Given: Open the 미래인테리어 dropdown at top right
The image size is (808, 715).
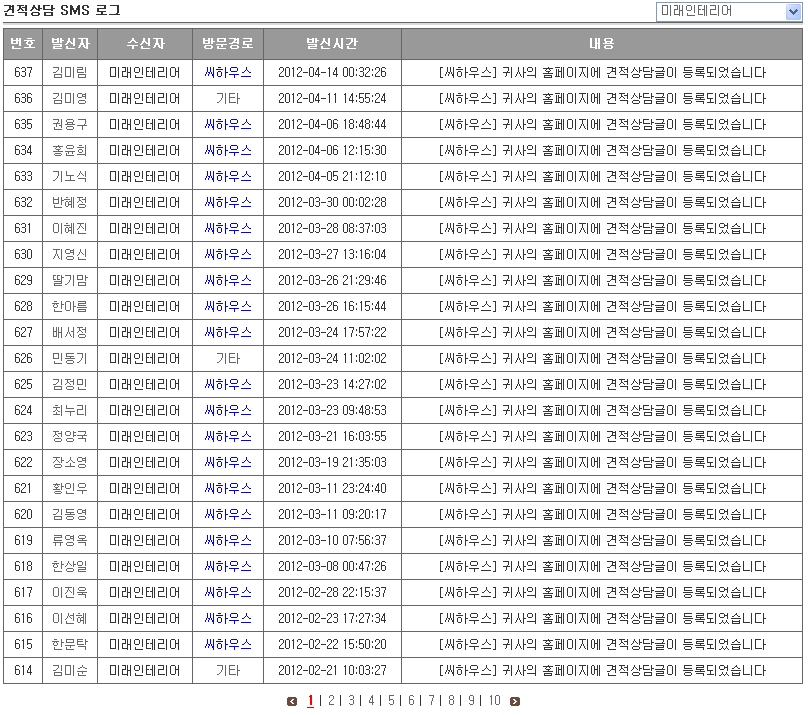Looking at the screenshot, I should tap(729, 11).
